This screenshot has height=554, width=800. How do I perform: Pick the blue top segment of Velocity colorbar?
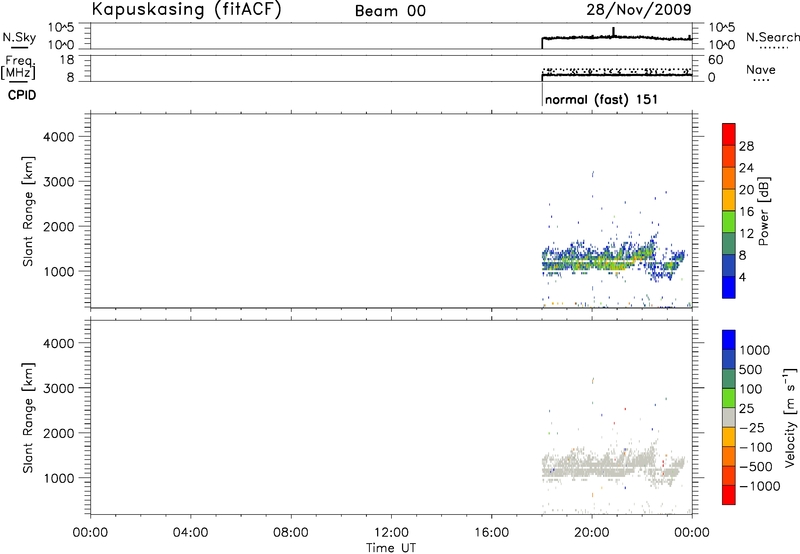(x=729, y=340)
